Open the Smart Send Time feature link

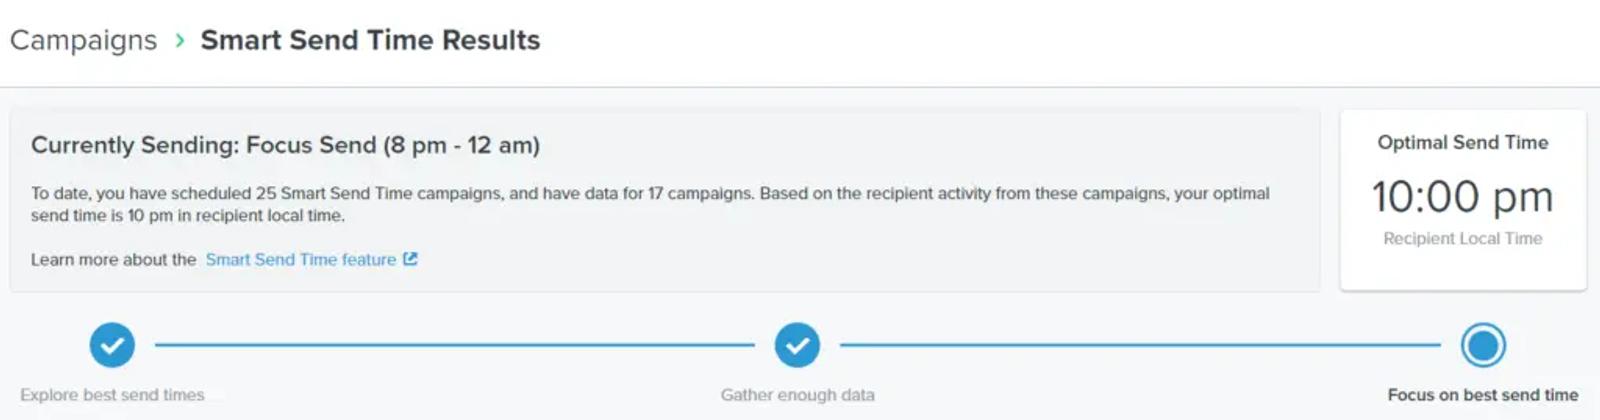click(x=301, y=259)
